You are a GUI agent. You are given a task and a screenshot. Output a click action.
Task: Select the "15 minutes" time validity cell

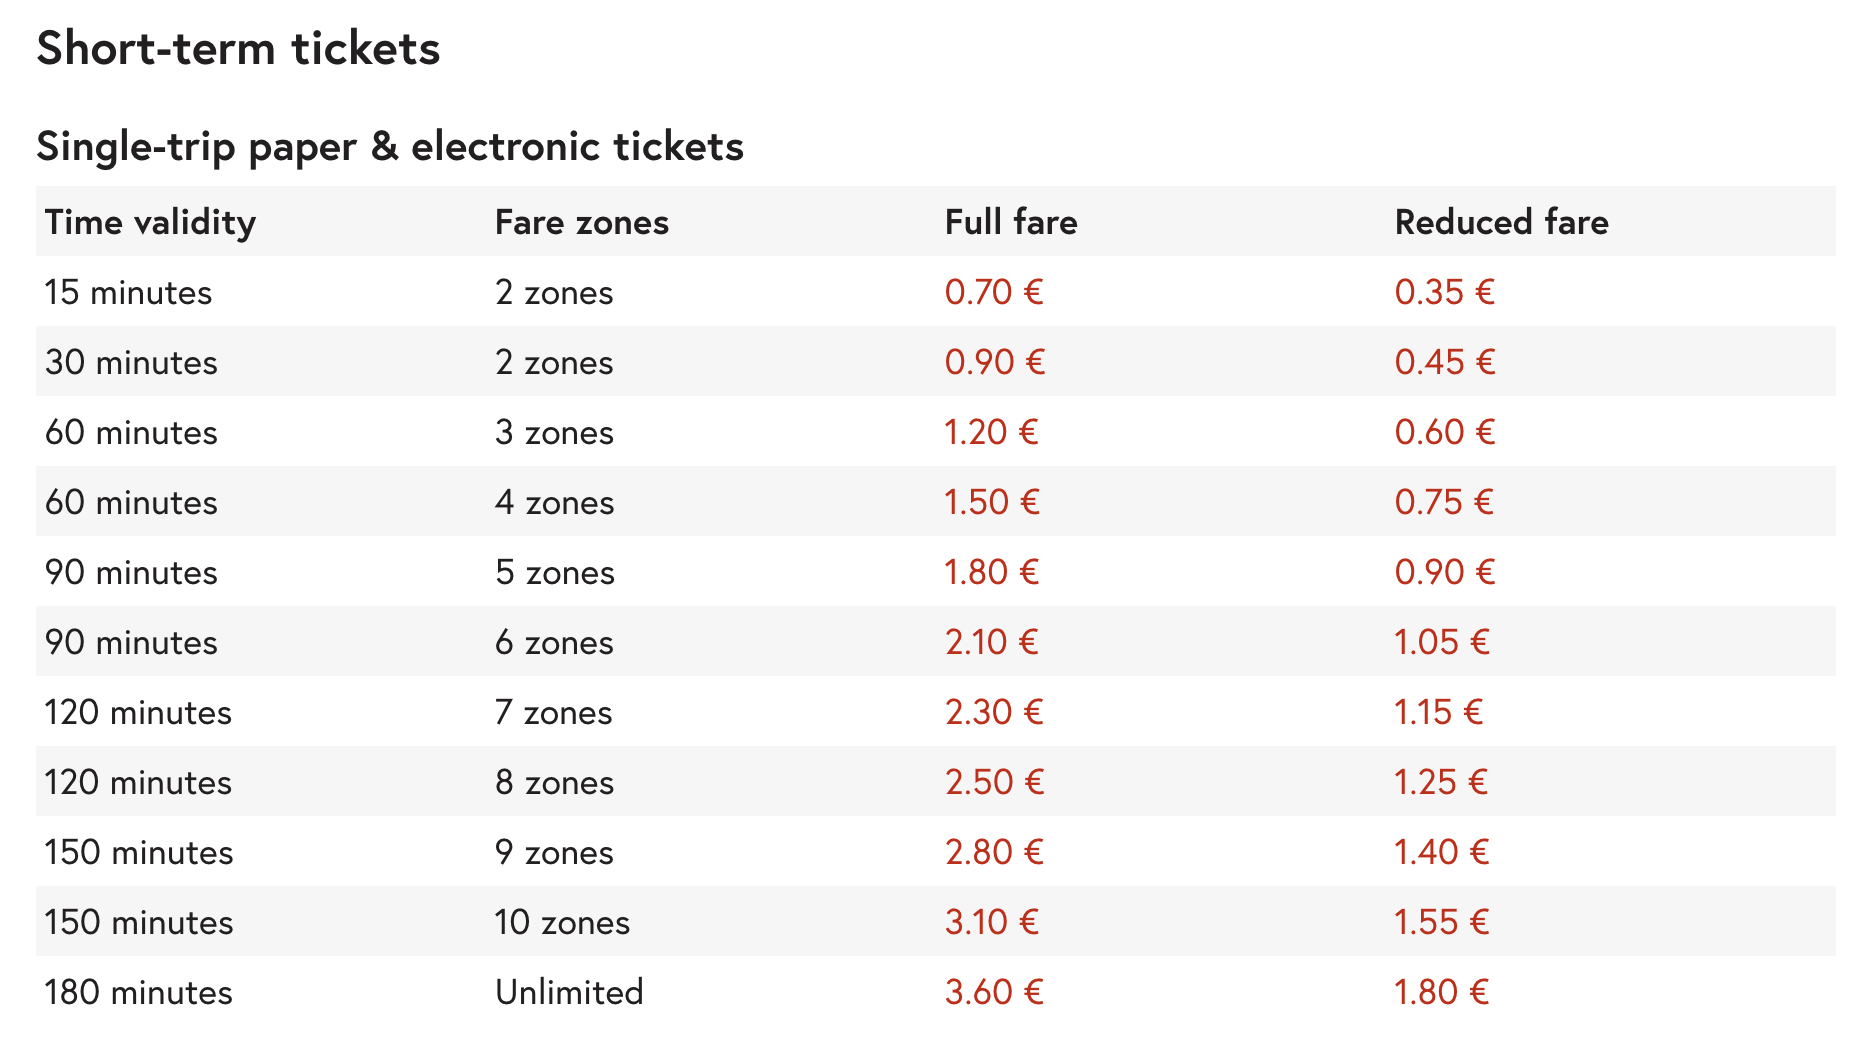[128, 292]
